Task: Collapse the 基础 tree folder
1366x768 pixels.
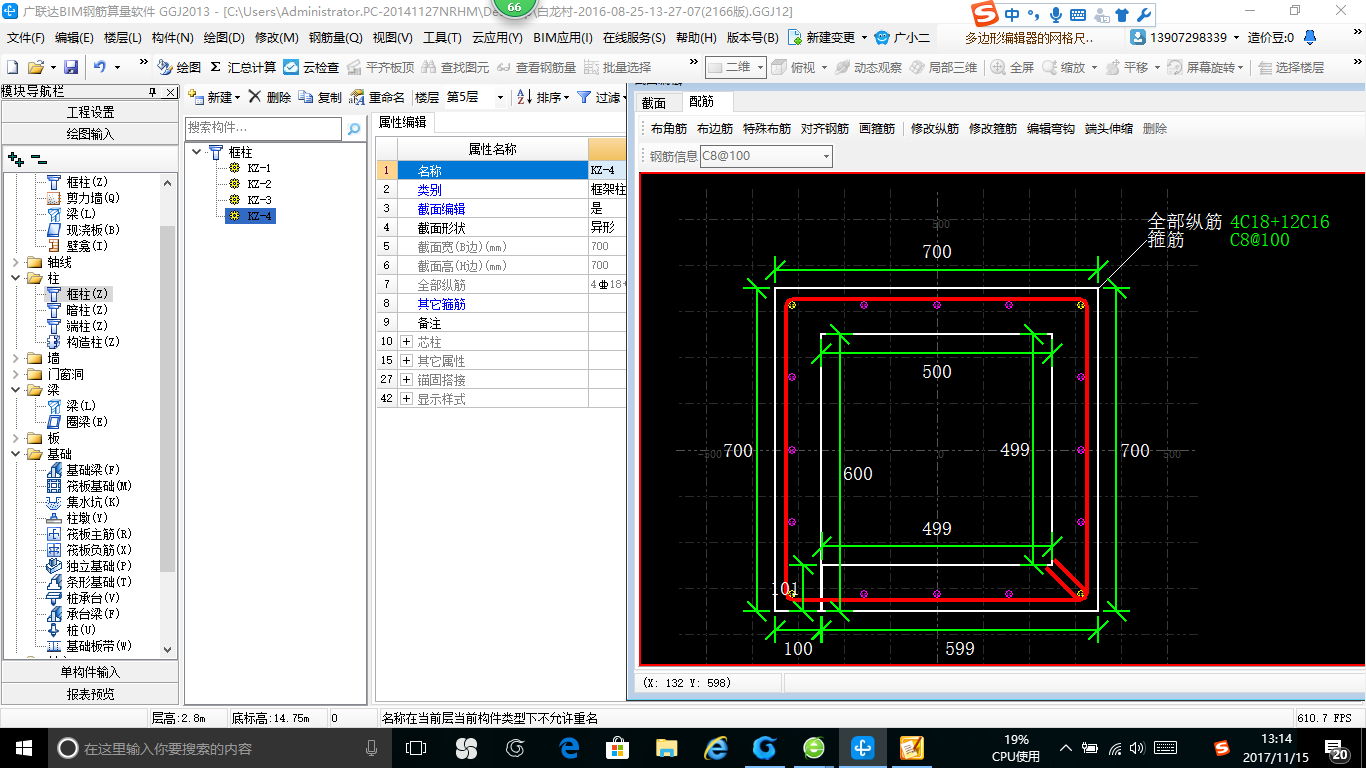Action: pos(15,454)
